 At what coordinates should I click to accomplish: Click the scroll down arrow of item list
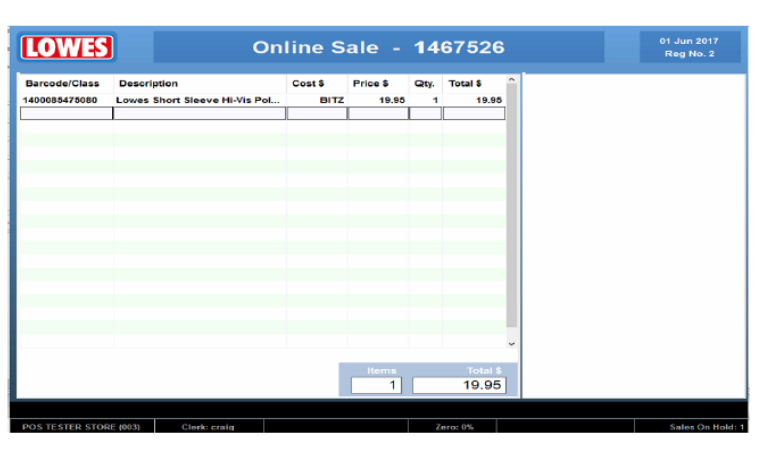(x=511, y=344)
